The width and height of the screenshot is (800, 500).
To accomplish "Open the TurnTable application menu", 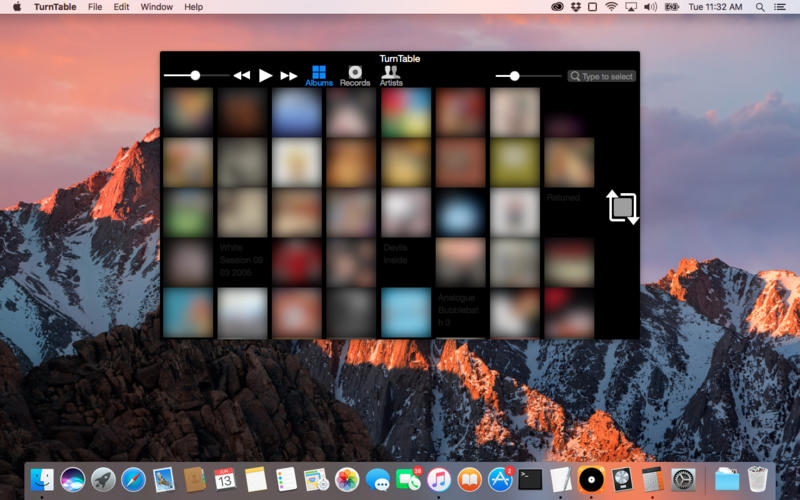I will (55, 7).
